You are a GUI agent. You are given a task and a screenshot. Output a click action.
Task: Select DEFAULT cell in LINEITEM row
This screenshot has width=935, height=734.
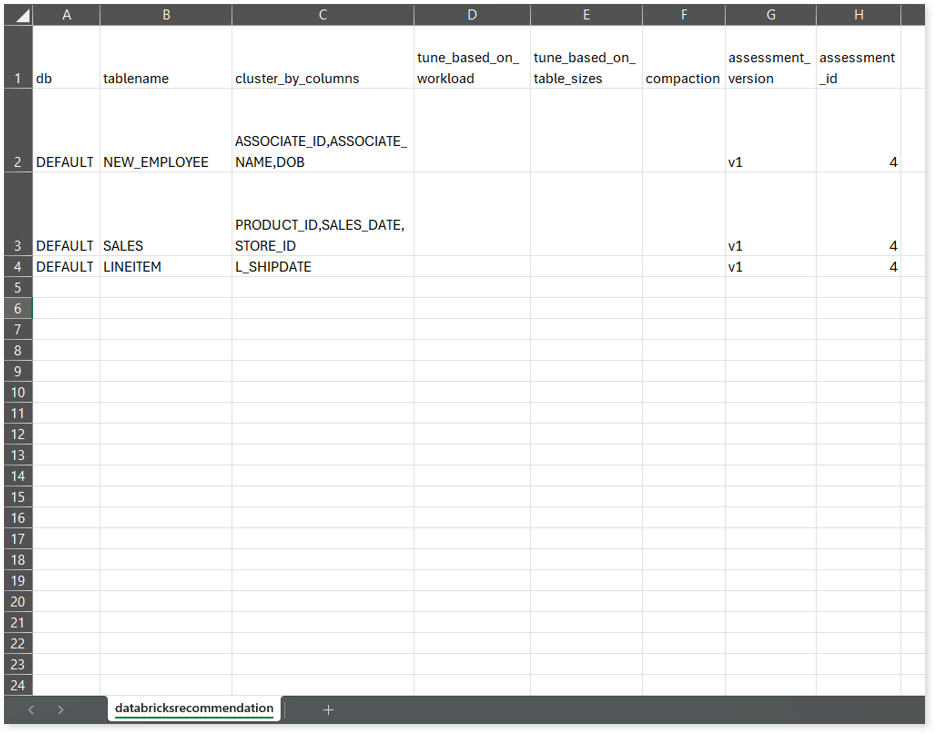66,267
